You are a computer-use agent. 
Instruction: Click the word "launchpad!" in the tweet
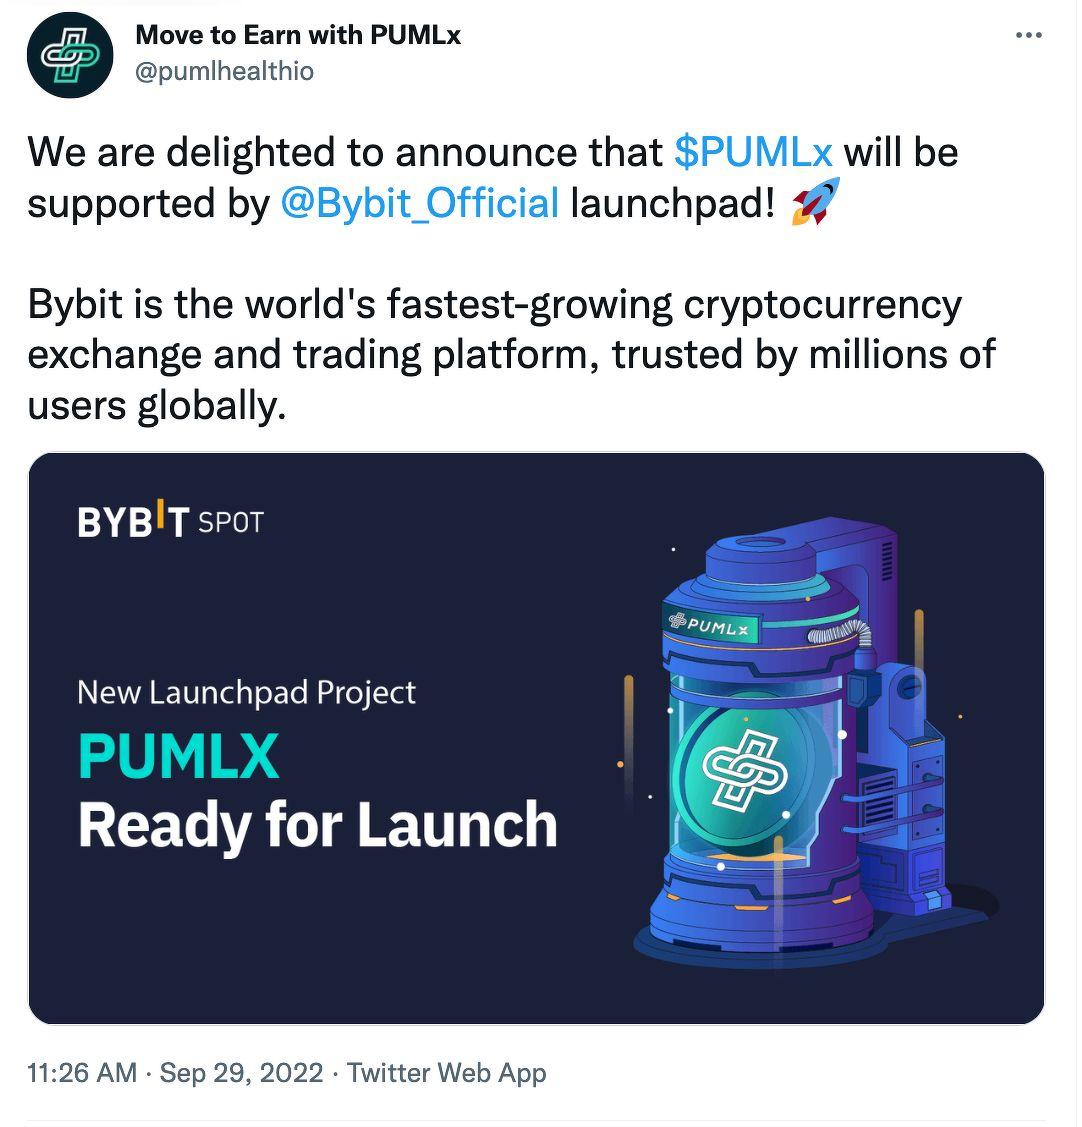pyautogui.click(x=673, y=203)
